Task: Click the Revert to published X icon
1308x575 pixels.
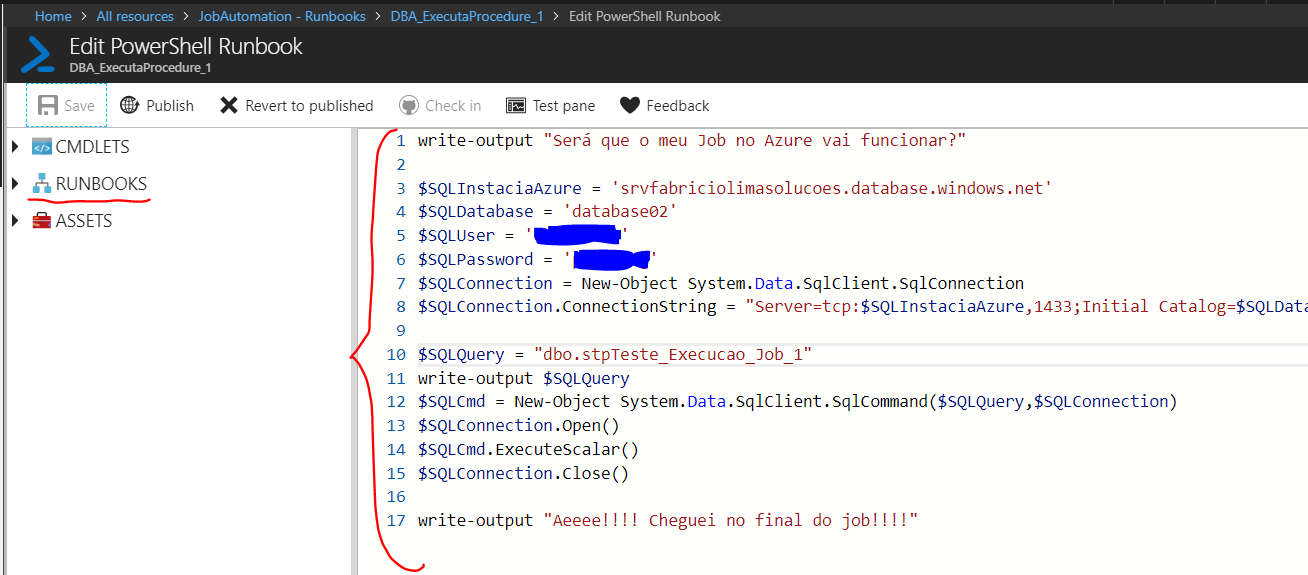Action: point(229,105)
